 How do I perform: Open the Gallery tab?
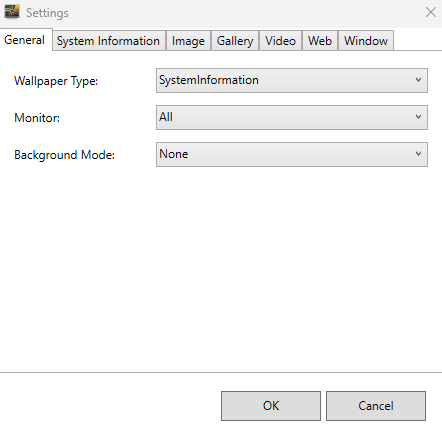pos(235,41)
